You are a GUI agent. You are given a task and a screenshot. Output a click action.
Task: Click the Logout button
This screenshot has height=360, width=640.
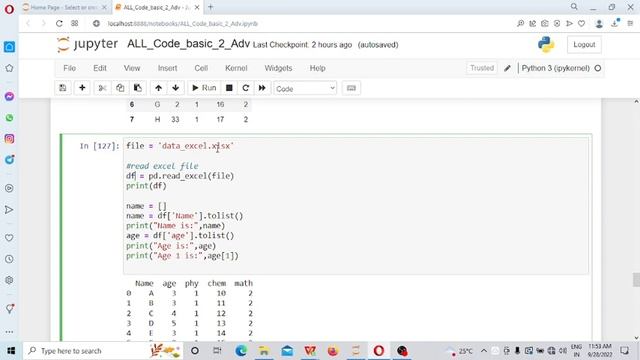point(584,44)
